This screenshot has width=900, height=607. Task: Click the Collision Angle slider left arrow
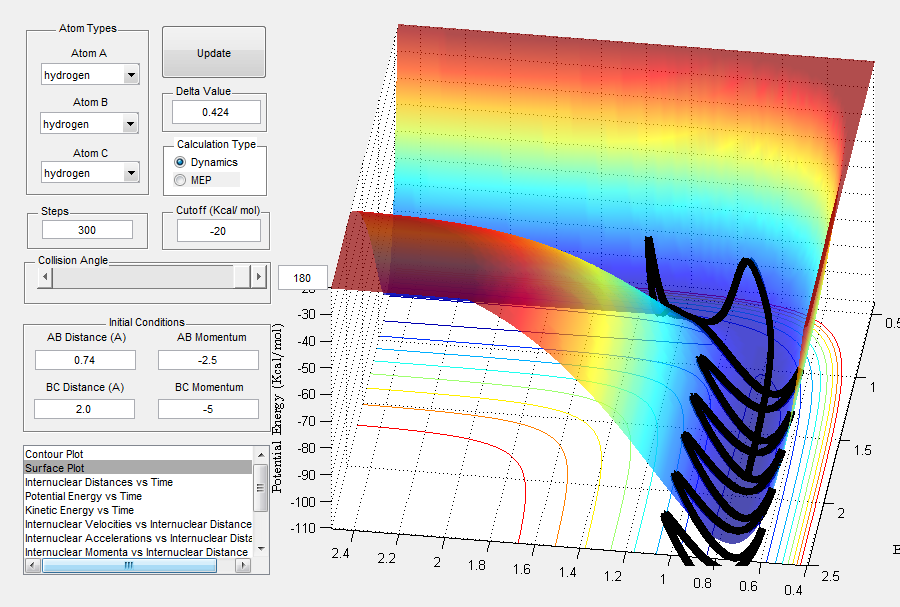[45, 277]
